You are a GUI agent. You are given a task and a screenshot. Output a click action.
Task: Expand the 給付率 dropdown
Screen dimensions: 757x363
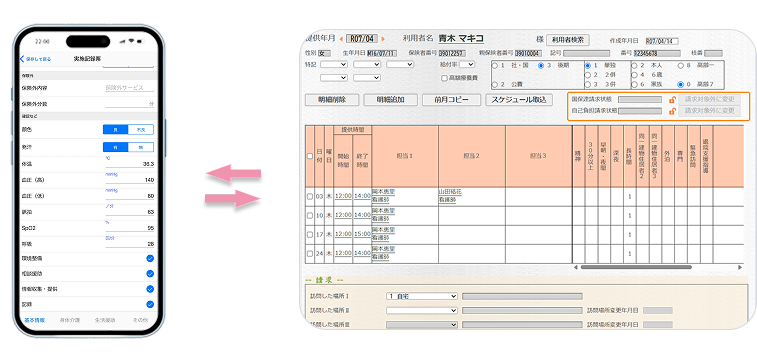(x=467, y=64)
